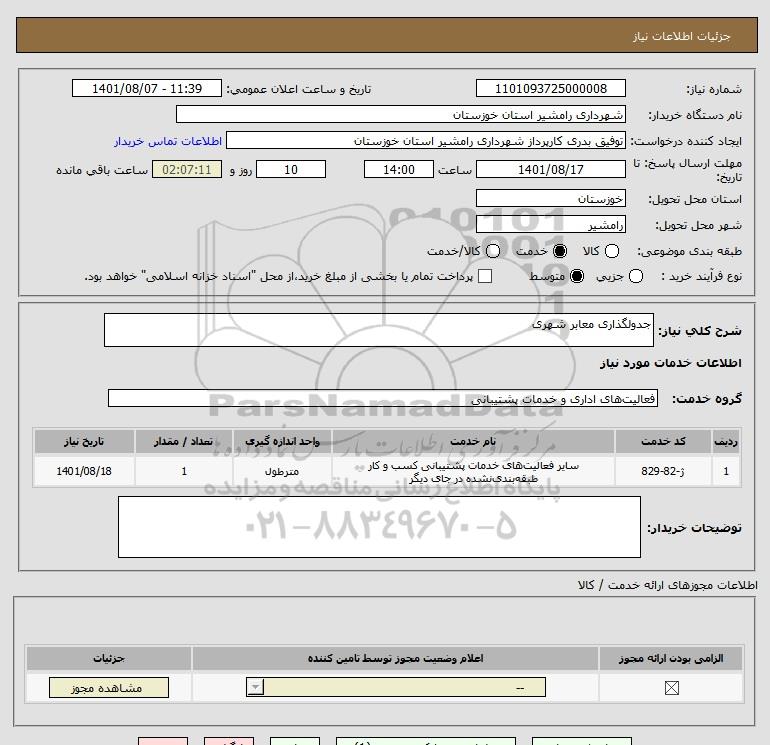The height and width of the screenshot is (745, 770).
Task: Click the گروه خدمت field
Action: coord(383,398)
